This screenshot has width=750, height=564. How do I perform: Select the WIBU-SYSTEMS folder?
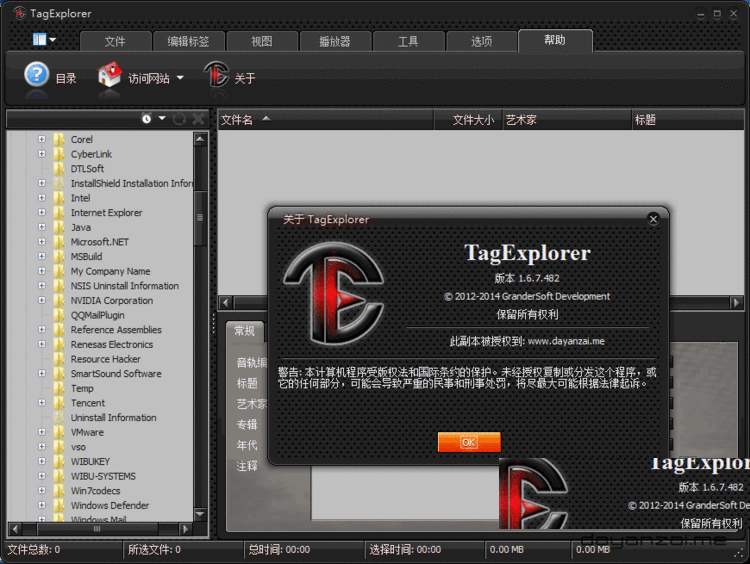(x=103, y=476)
